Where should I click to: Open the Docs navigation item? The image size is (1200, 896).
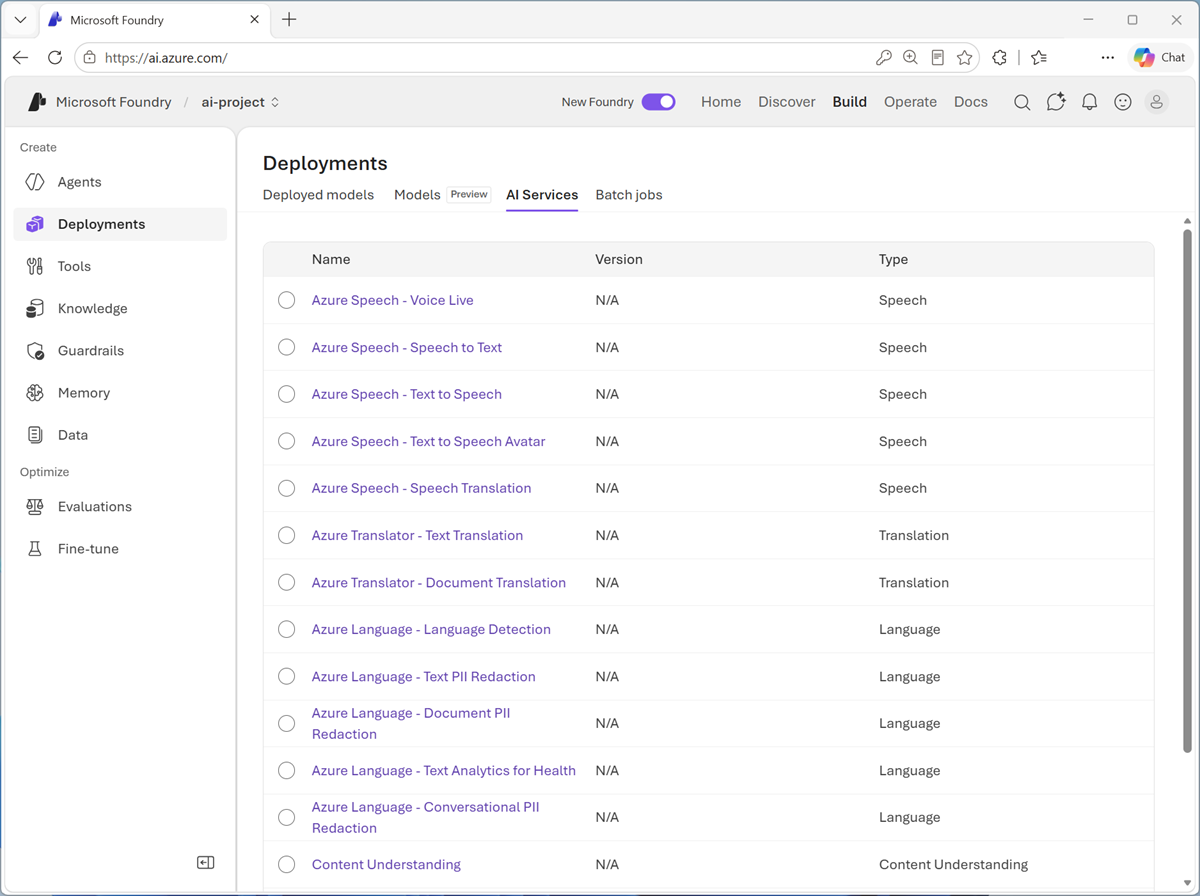(x=971, y=102)
